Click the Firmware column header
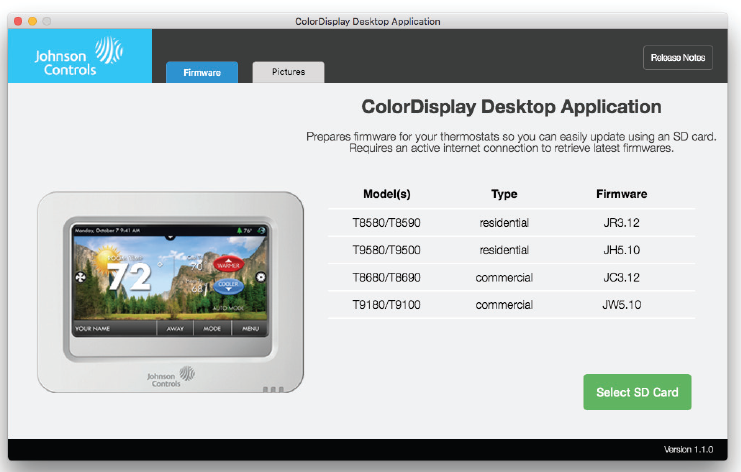Screen dimensions: 741x472 tap(621, 194)
